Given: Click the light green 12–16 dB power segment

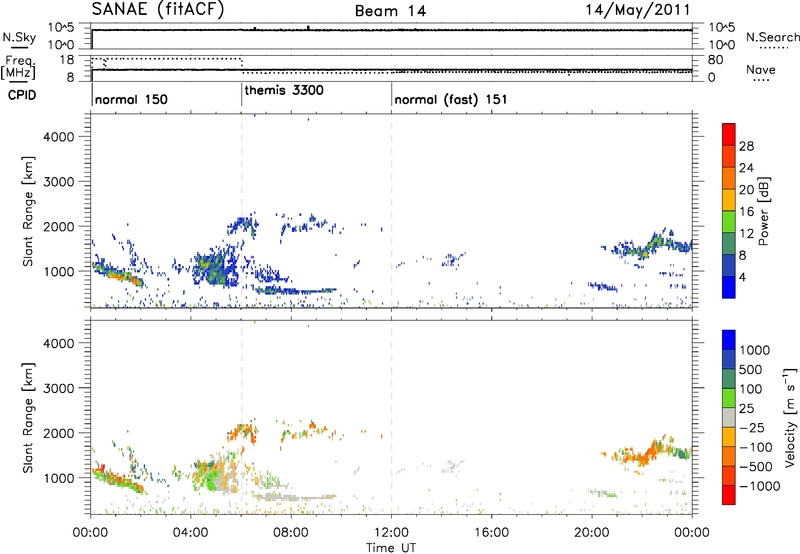Looking at the screenshot, I should coord(729,221).
